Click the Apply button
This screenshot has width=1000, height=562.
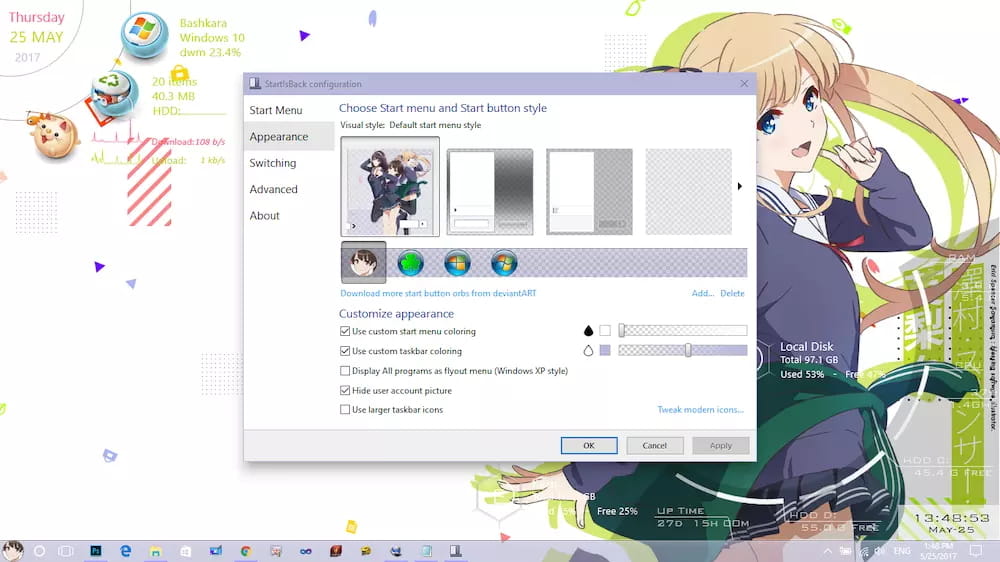721,445
